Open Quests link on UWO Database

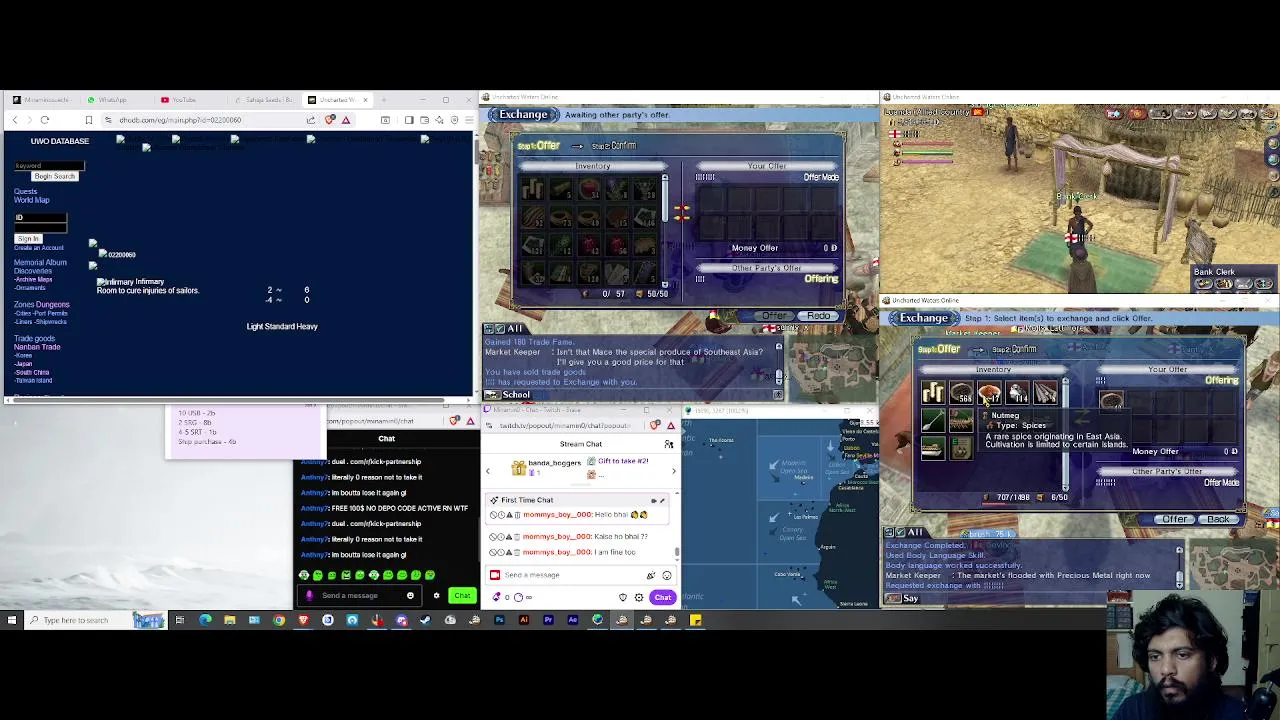click(25, 191)
